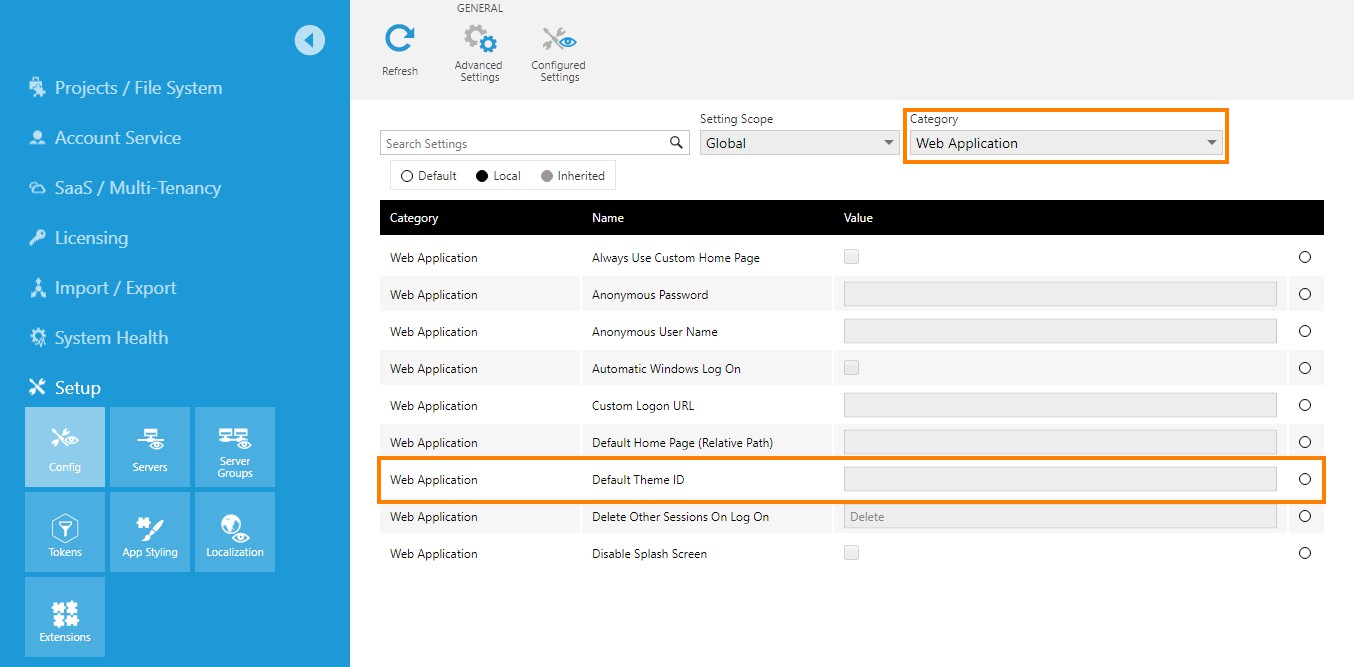Open the System Health section
The height and width of the screenshot is (667, 1354).
coord(110,337)
